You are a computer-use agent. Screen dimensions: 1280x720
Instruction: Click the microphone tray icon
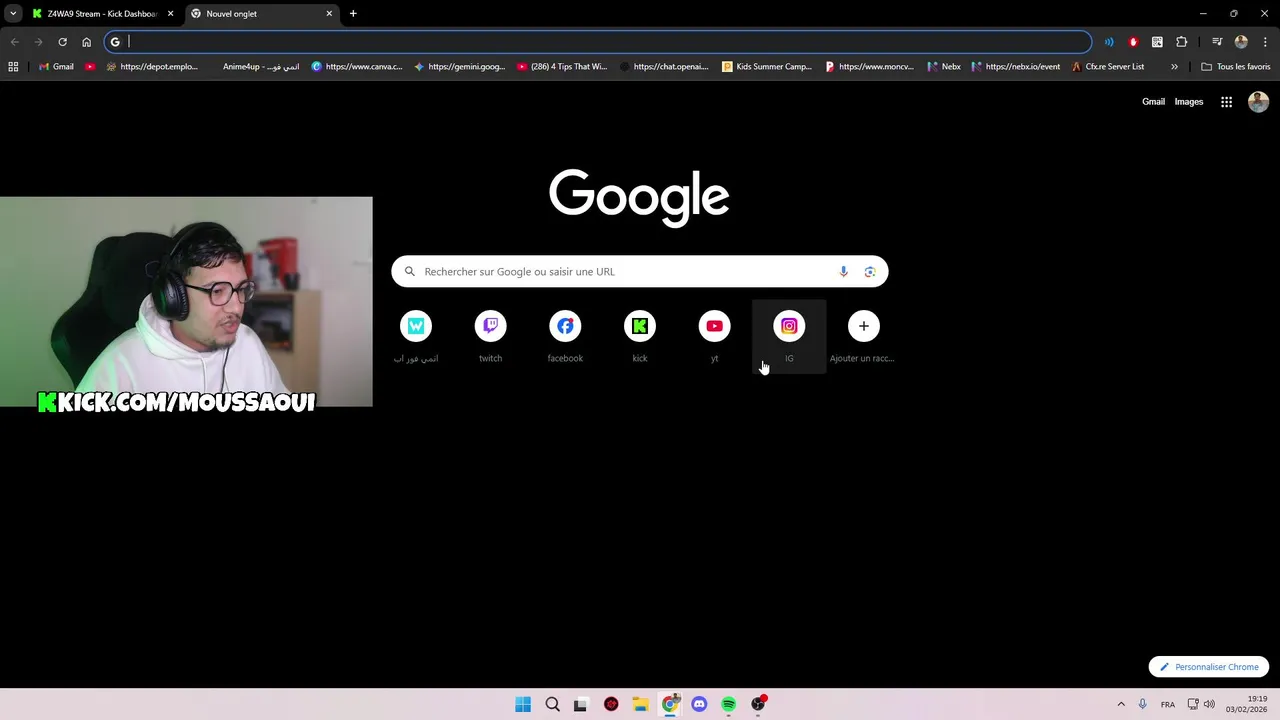pos(1142,704)
